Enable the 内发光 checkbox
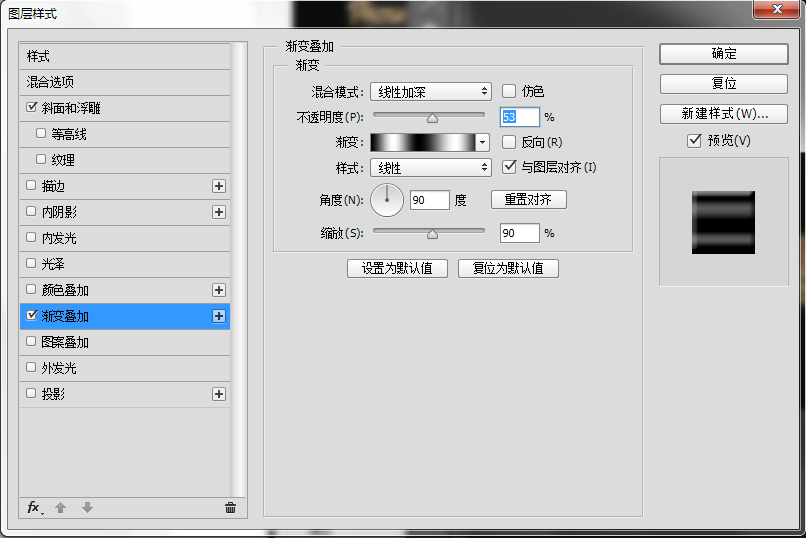Image resolution: width=806 pixels, height=538 pixels. 31,237
